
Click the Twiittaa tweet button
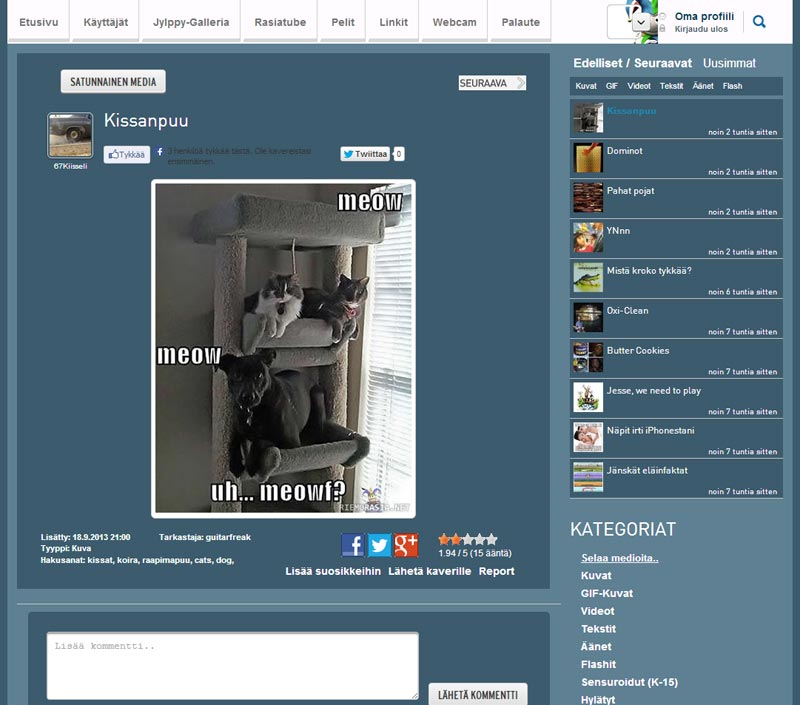(365, 154)
